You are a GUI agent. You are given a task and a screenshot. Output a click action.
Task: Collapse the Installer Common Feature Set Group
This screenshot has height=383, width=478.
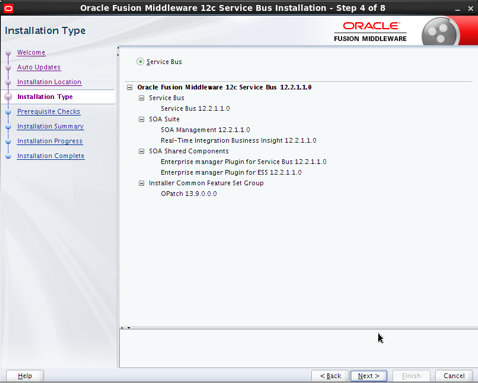point(142,183)
